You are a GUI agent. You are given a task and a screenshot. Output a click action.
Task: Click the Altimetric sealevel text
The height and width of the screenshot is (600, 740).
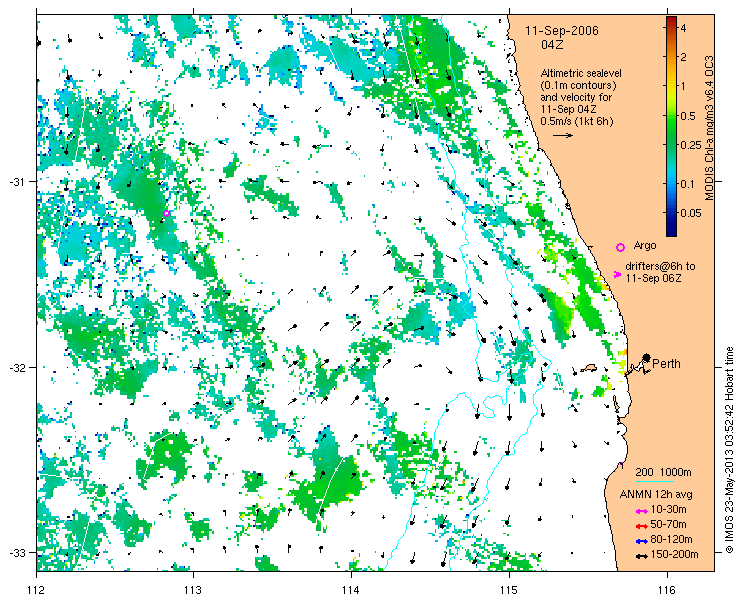pyautogui.click(x=581, y=74)
